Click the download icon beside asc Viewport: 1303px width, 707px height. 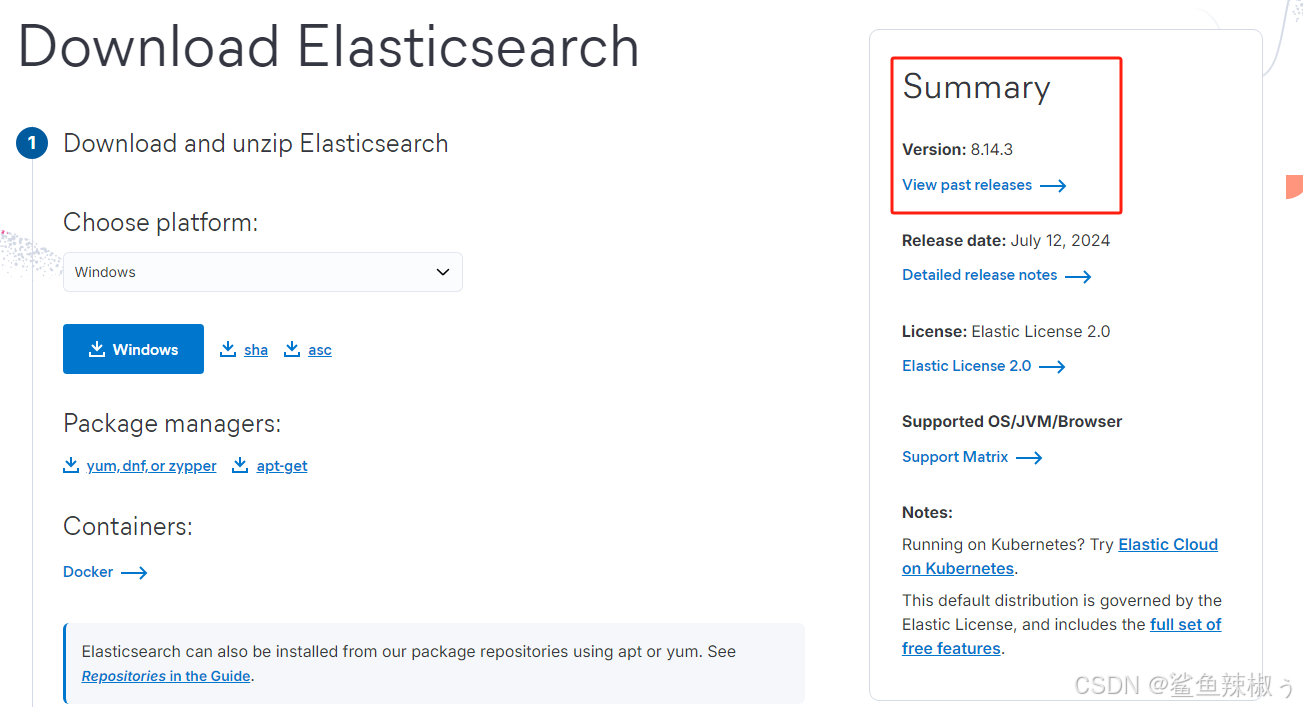tap(292, 349)
